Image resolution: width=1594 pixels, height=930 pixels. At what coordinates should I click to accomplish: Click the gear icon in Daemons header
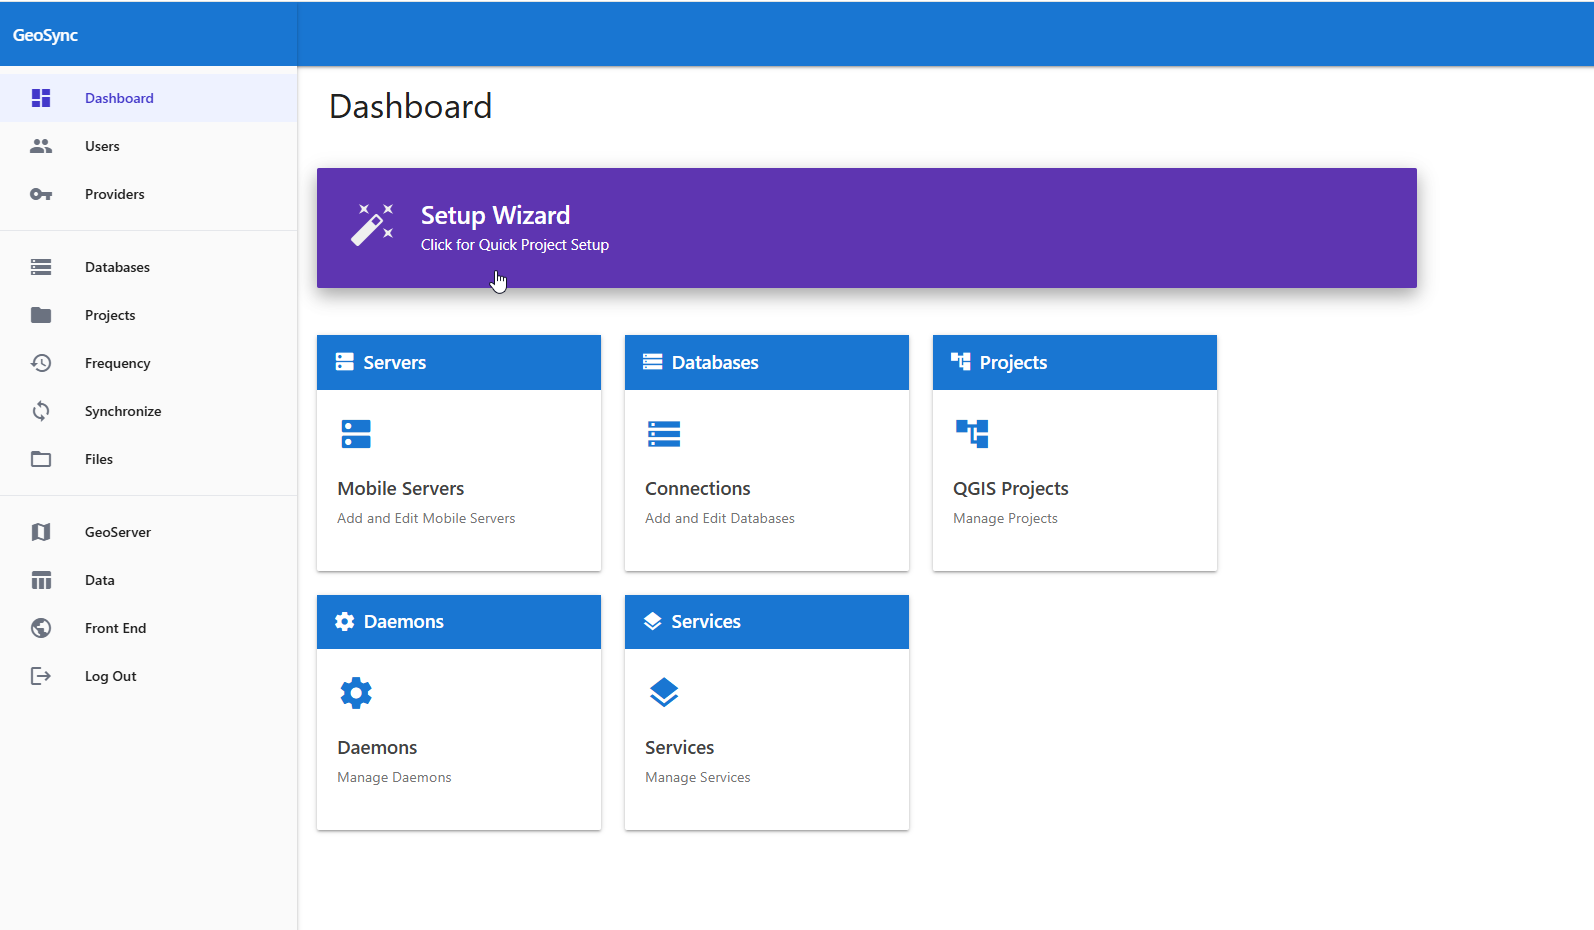coord(345,621)
